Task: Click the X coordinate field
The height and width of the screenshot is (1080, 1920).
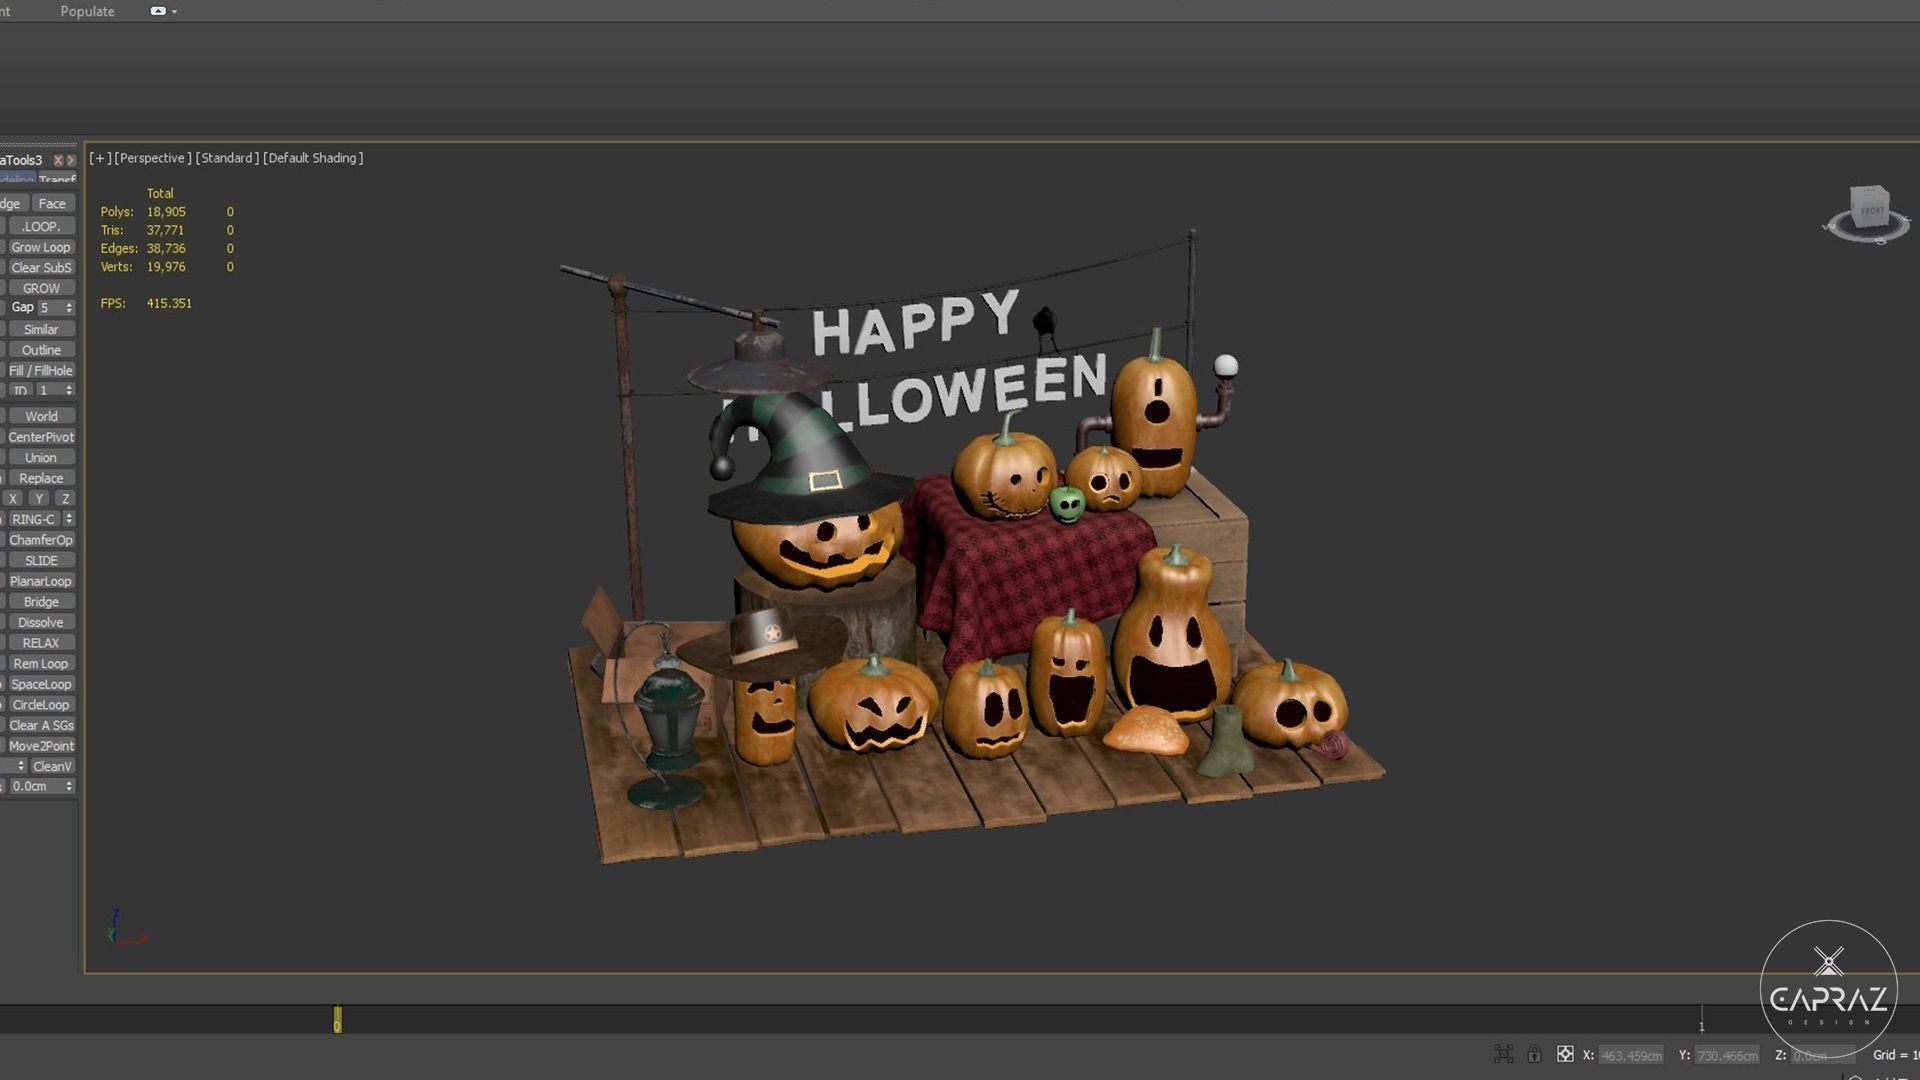Action: 1631,1055
